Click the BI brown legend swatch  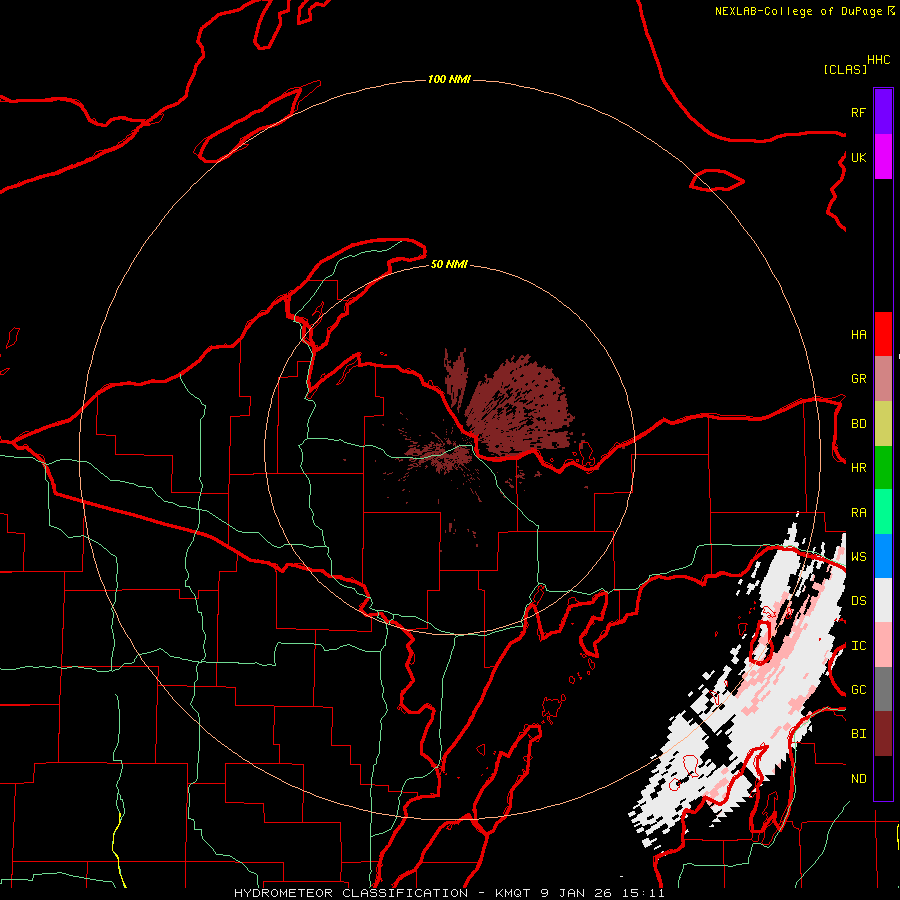coord(883,734)
